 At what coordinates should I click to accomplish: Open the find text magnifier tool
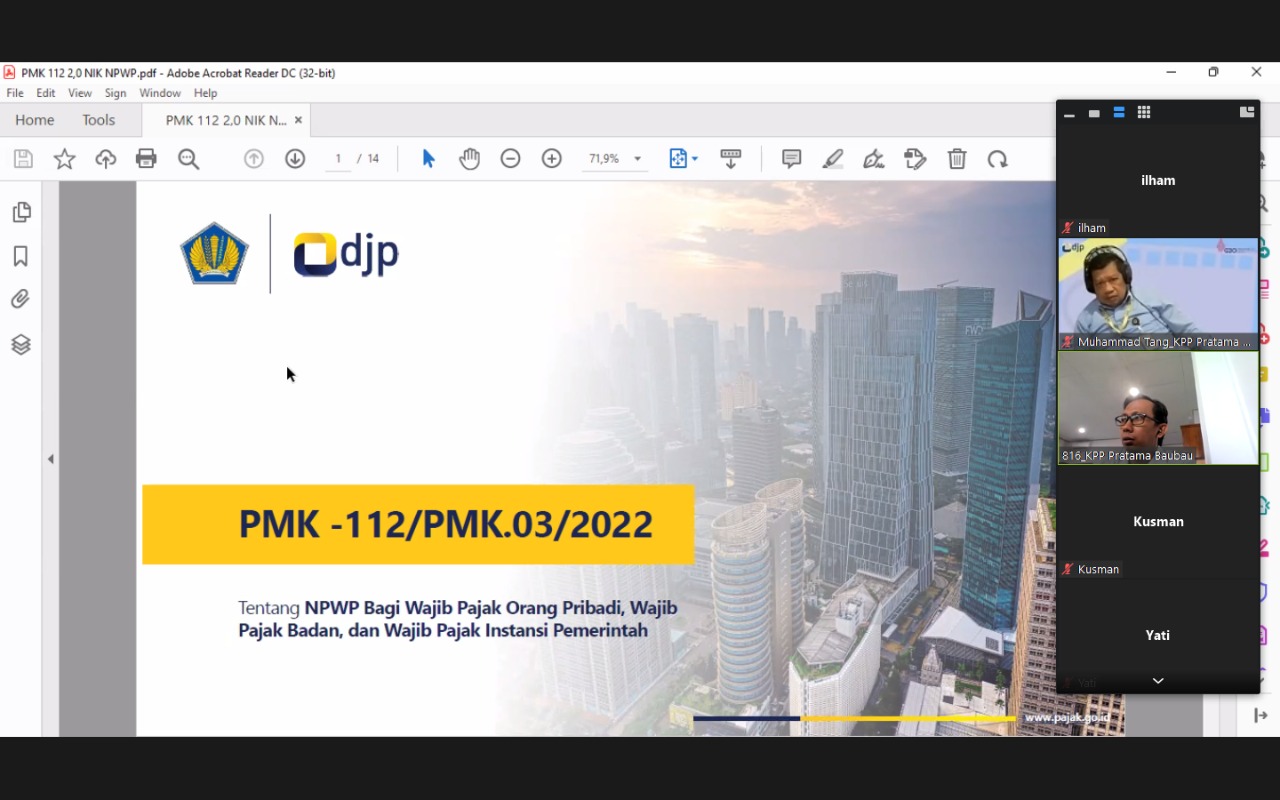tap(188, 159)
